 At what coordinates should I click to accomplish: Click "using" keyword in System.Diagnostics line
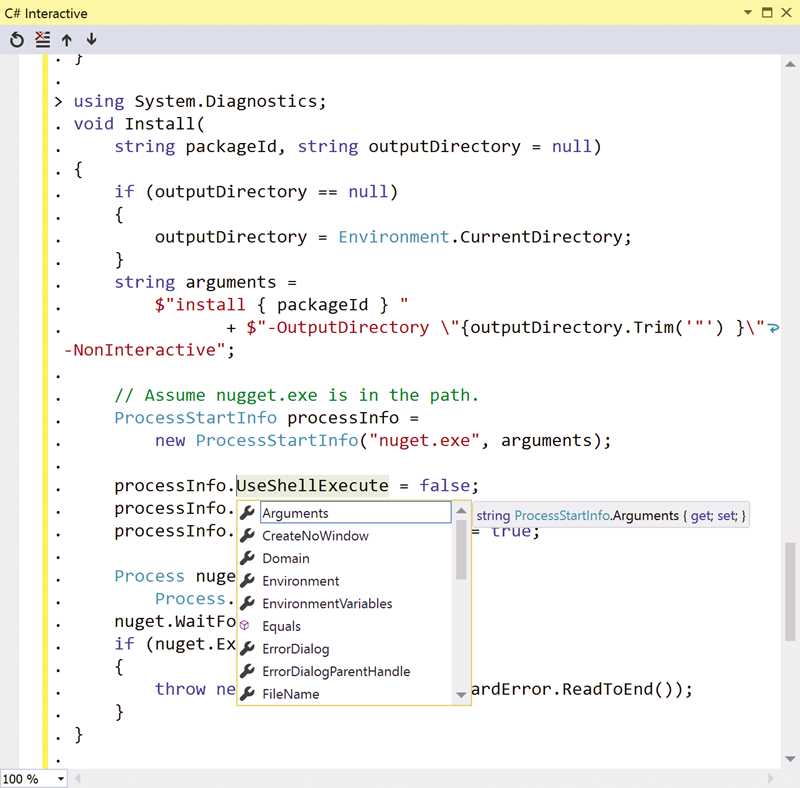pos(99,101)
